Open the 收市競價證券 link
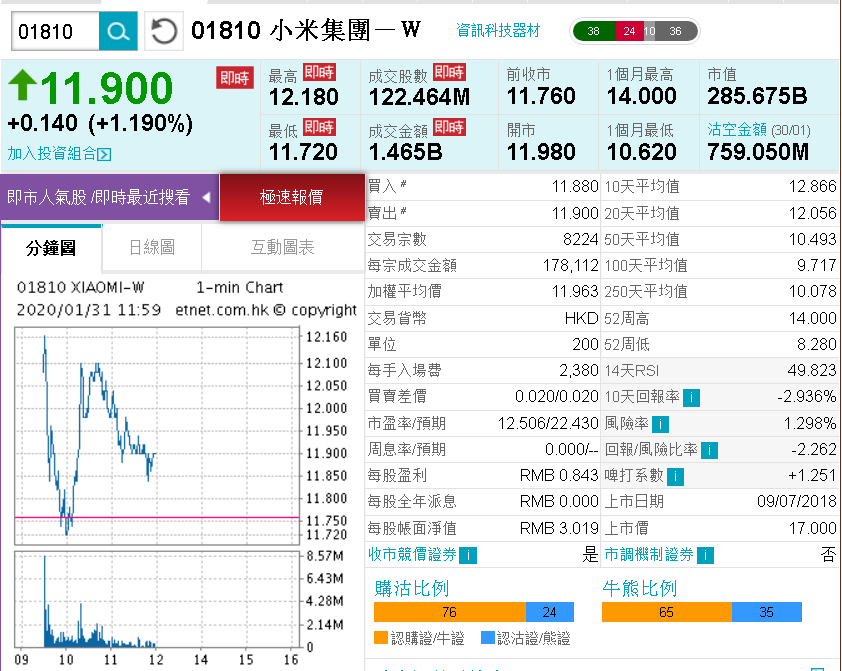The height and width of the screenshot is (671, 842). [412, 555]
